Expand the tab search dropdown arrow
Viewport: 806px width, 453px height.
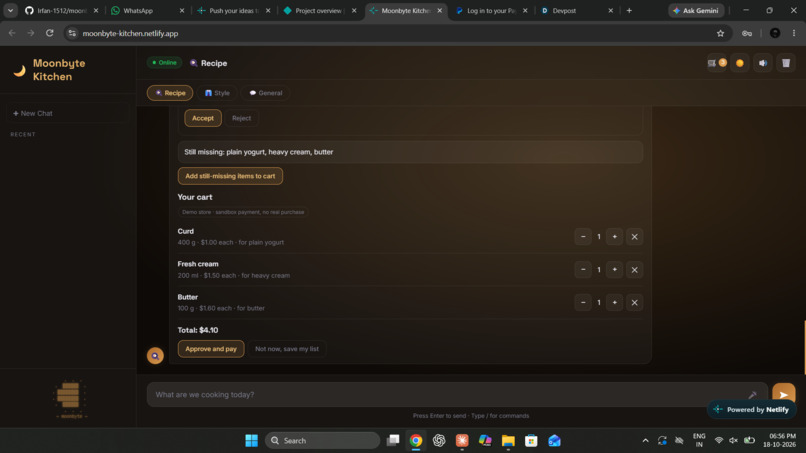tap(10, 10)
